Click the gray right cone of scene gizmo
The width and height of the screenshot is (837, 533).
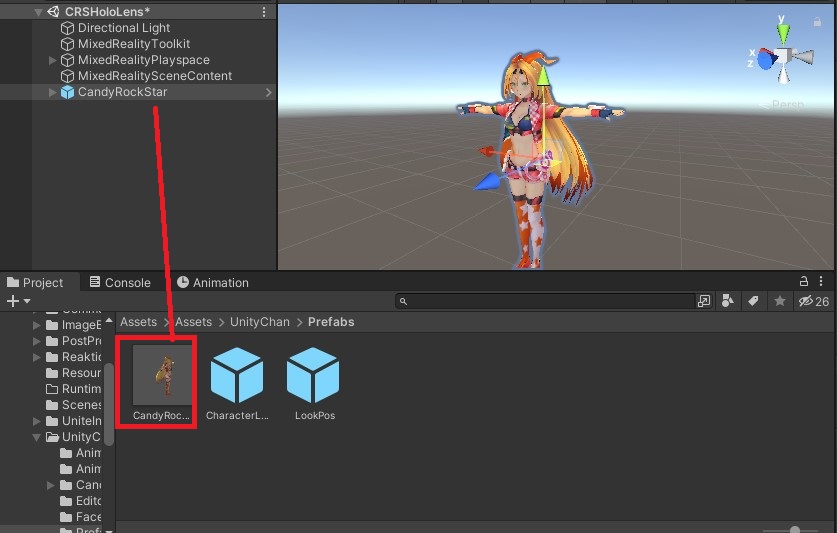[803, 57]
